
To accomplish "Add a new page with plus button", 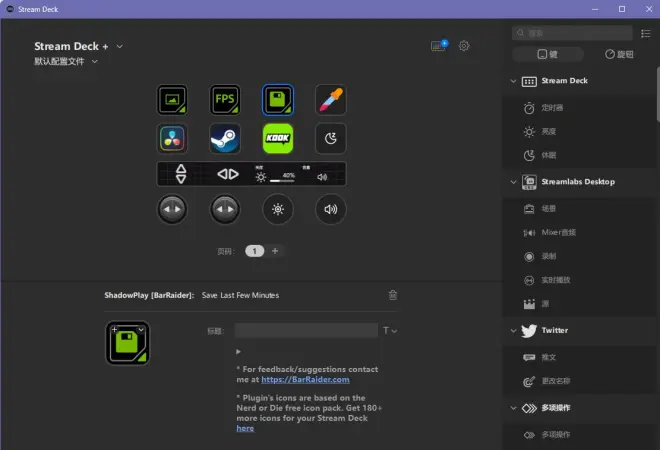I will pyautogui.click(x=275, y=251).
